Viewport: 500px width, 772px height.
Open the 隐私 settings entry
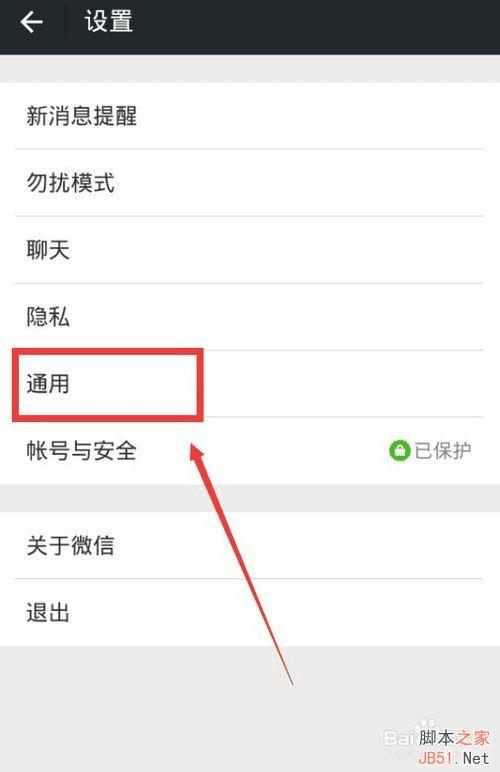click(x=250, y=317)
